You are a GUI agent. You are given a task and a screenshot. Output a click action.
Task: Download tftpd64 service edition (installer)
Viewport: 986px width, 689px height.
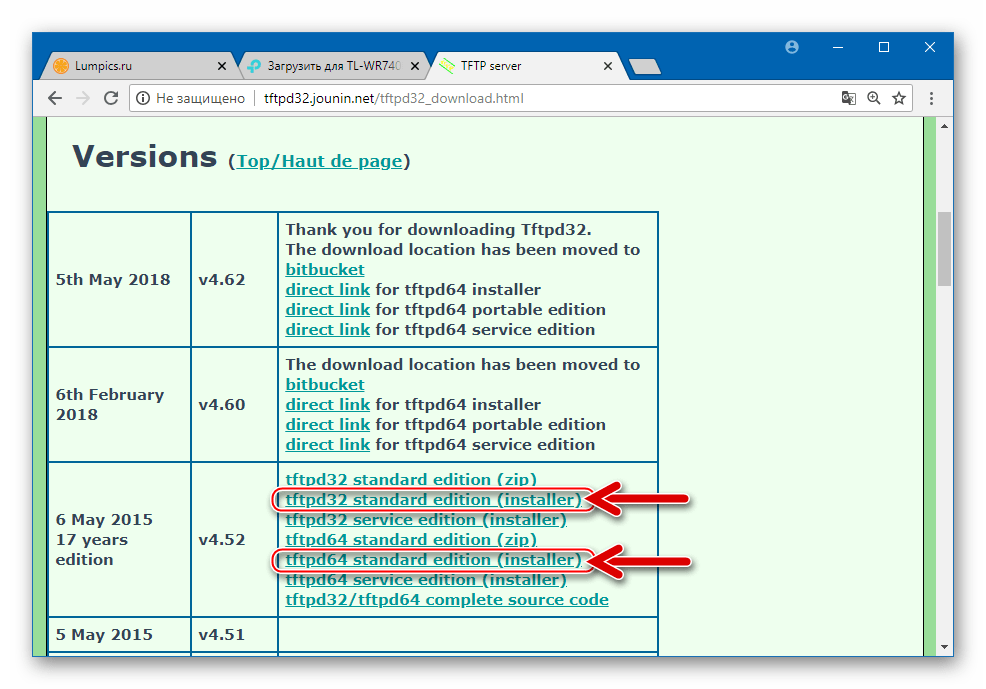[x=426, y=580]
